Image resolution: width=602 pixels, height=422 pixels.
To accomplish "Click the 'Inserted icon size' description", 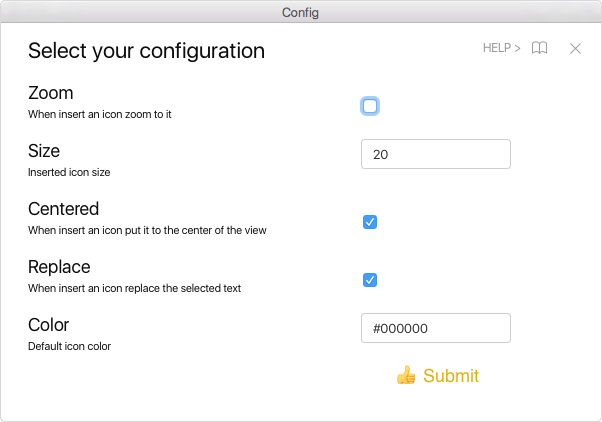I will tap(69, 172).
